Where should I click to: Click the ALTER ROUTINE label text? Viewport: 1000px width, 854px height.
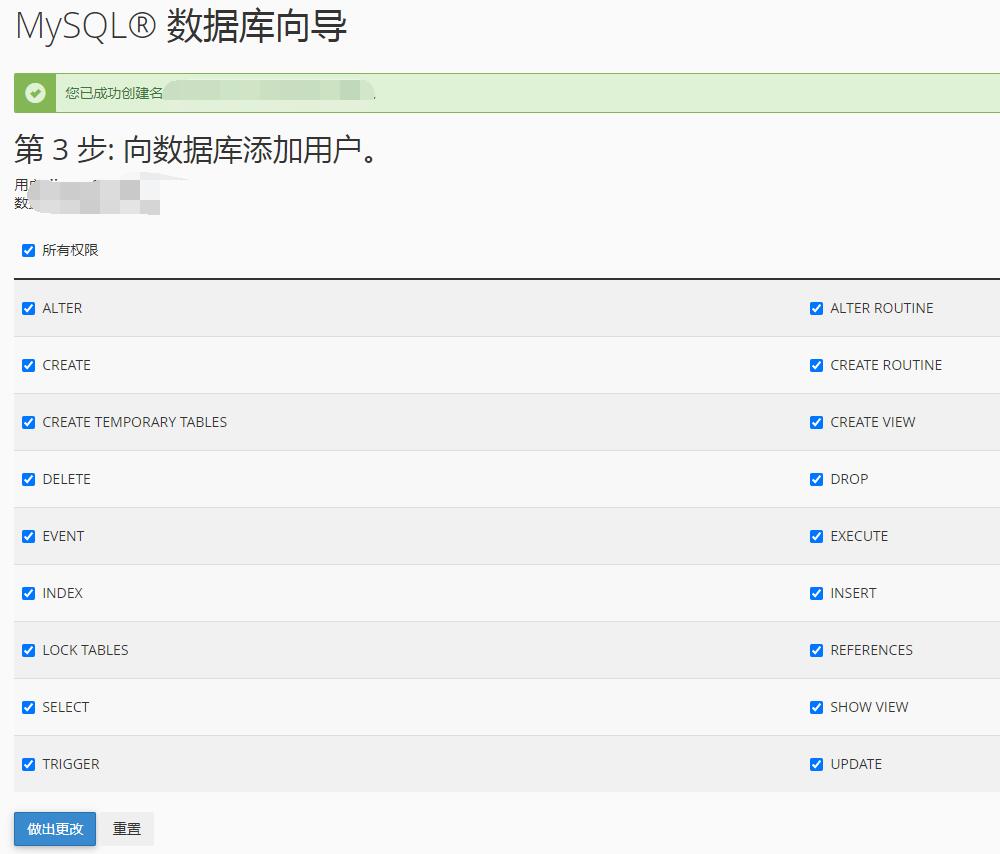[881, 308]
